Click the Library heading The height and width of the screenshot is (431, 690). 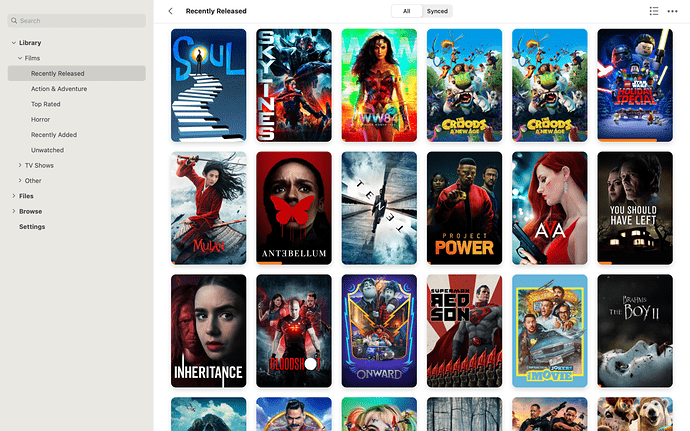pos(30,43)
